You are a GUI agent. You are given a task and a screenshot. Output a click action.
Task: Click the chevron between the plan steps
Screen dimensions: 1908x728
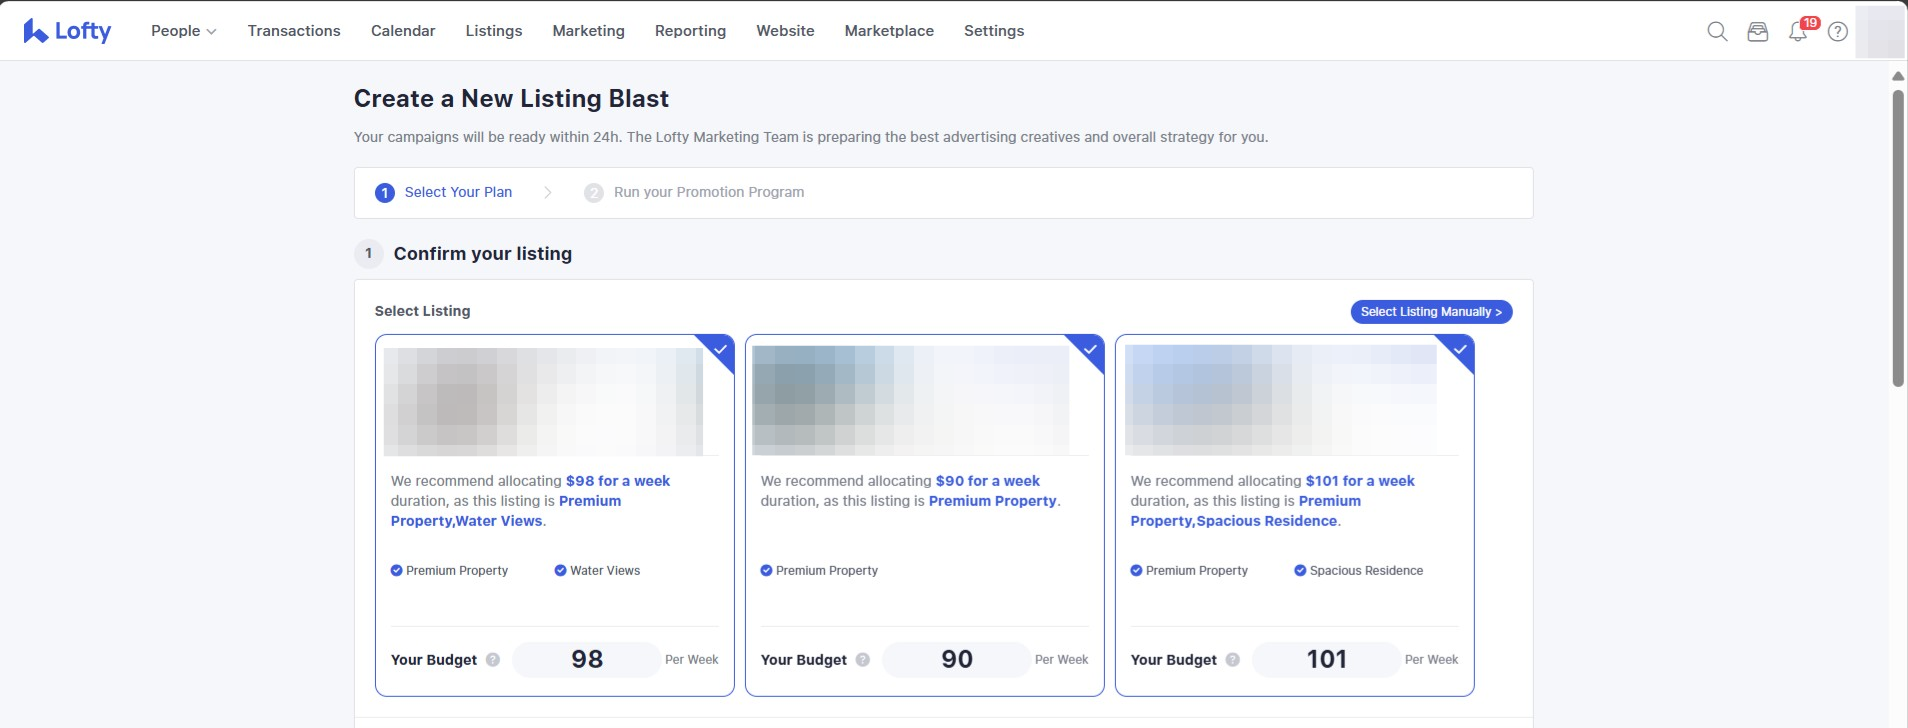pos(548,193)
